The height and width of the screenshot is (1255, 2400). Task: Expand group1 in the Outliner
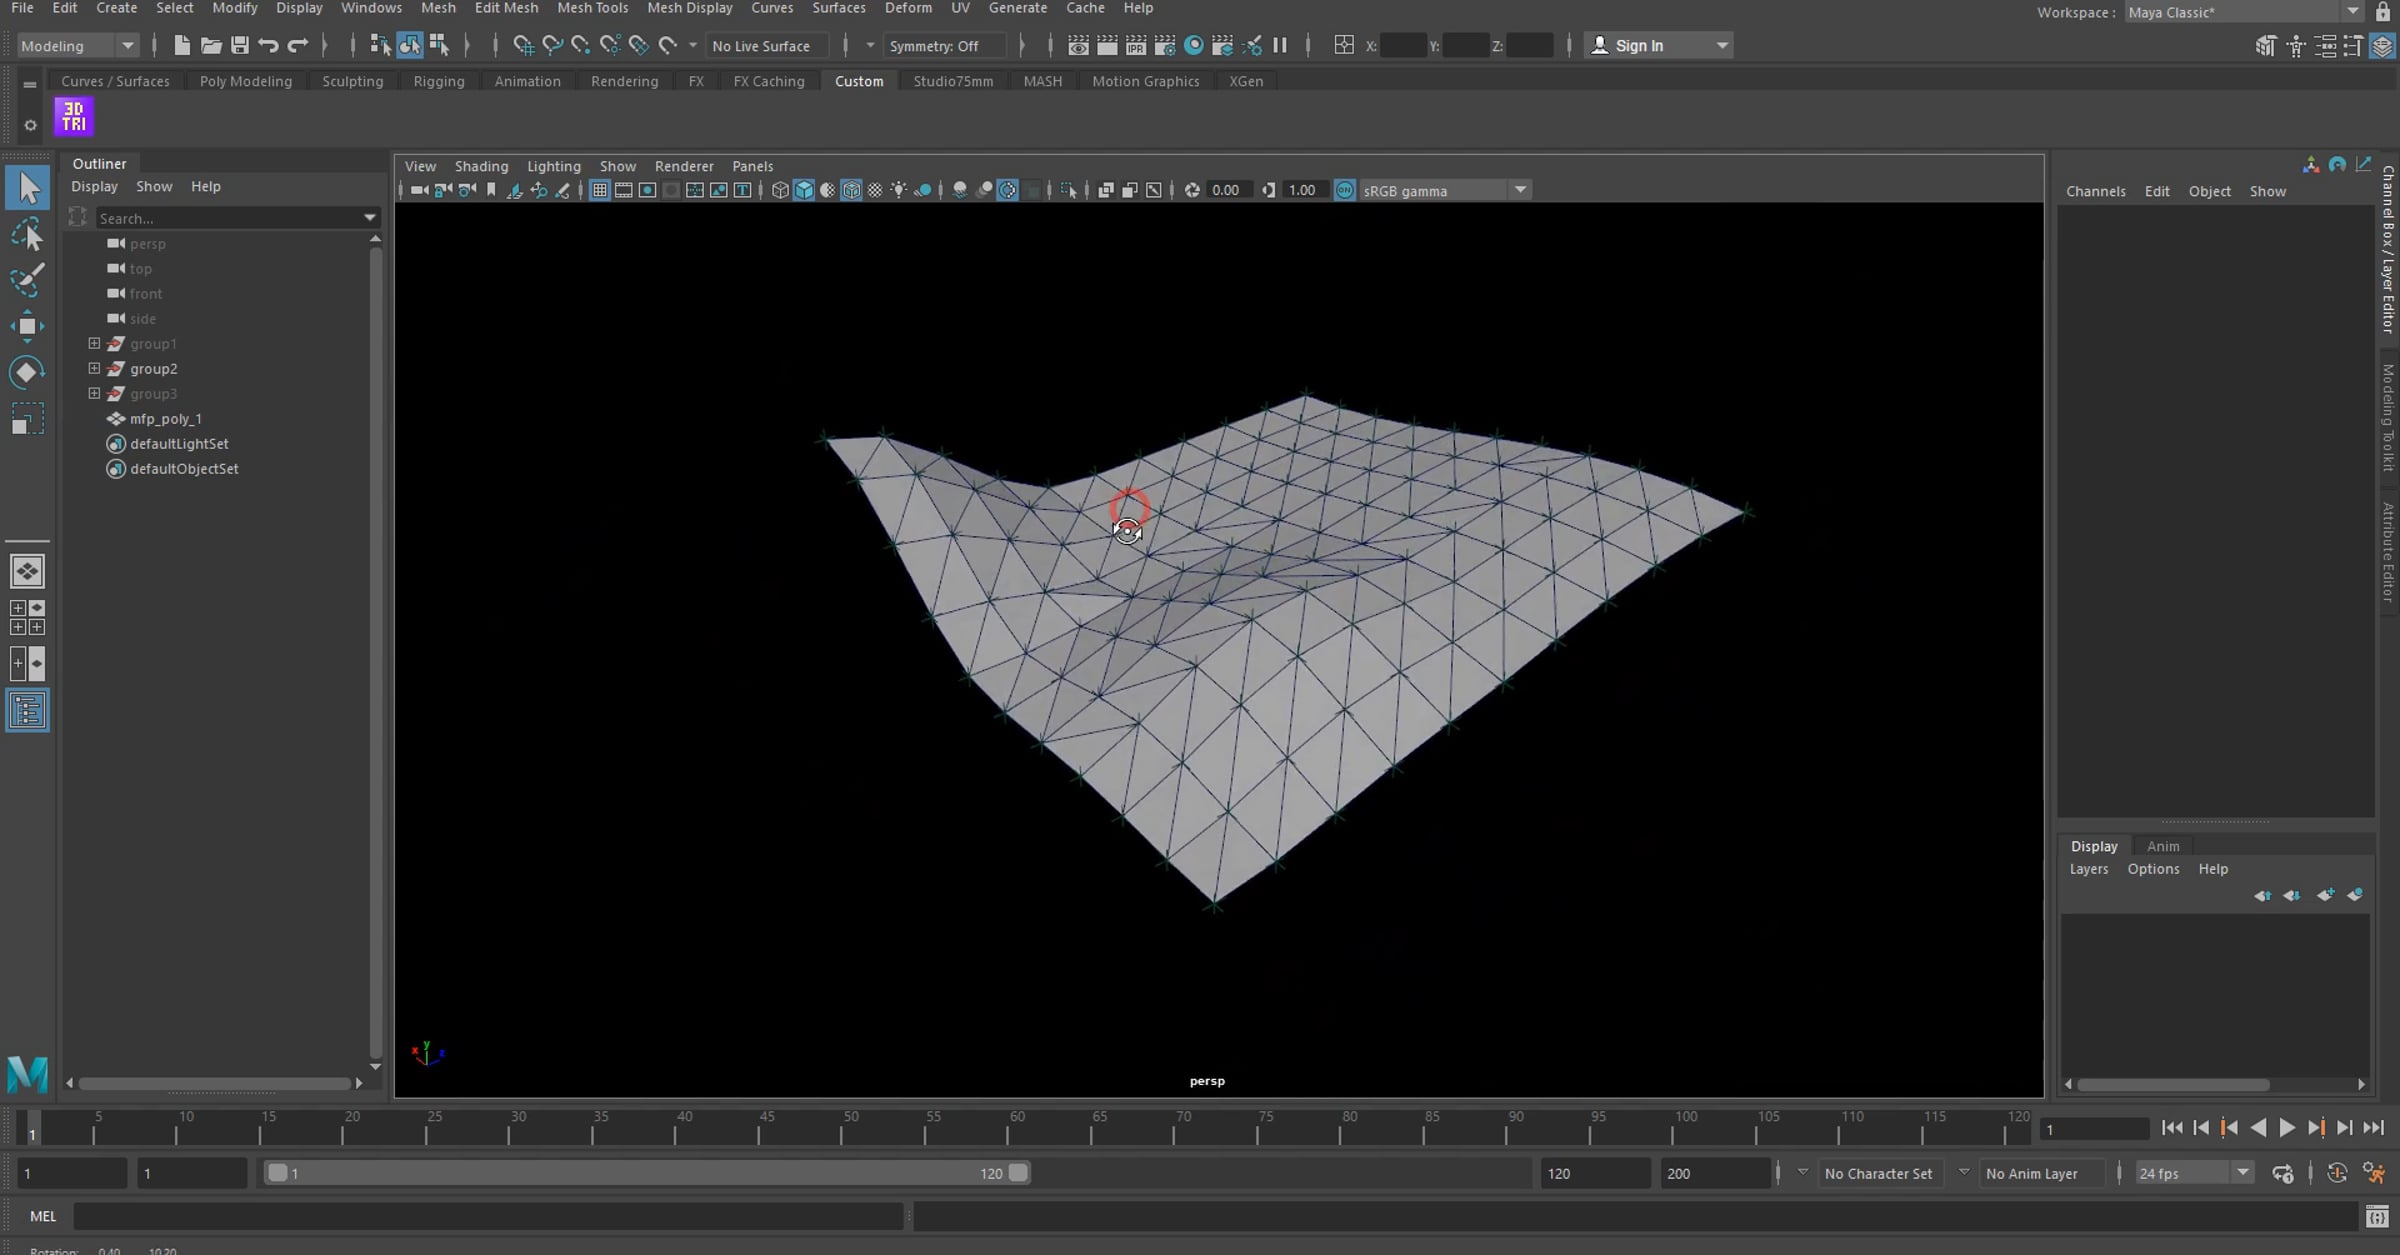point(94,343)
